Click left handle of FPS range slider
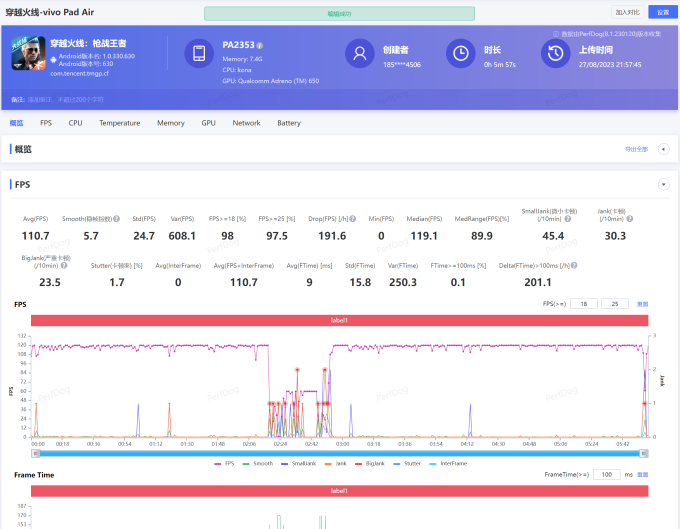The width and height of the screenshot is (680, 529). 36,454
